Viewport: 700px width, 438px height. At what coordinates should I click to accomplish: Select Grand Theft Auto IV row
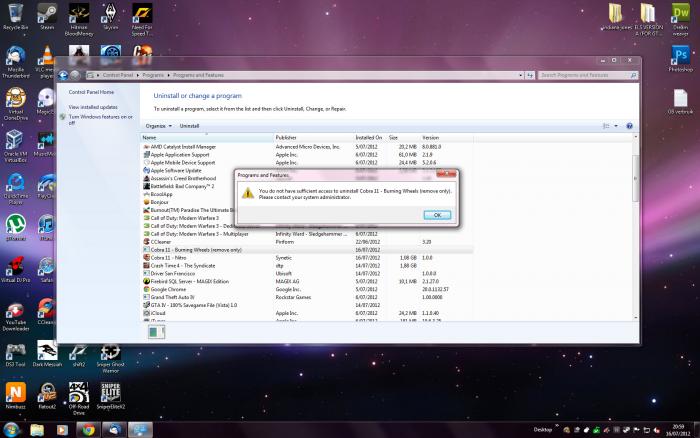pos(307,297)
